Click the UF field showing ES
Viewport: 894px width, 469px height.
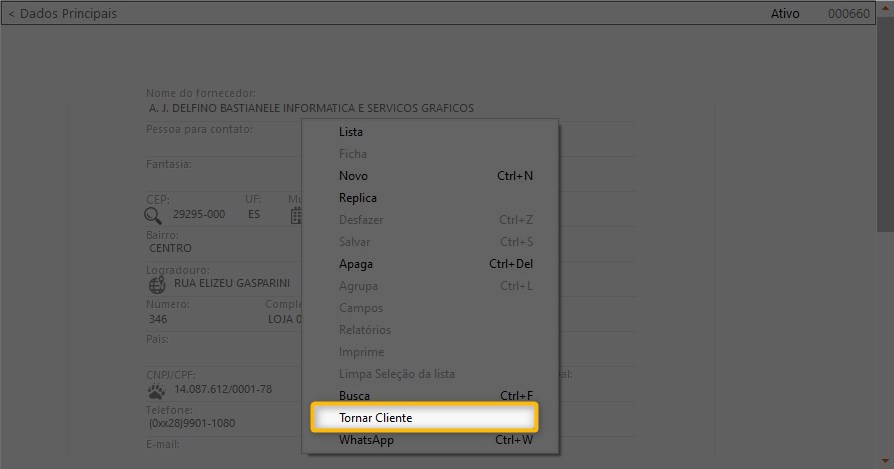[254, 215]
